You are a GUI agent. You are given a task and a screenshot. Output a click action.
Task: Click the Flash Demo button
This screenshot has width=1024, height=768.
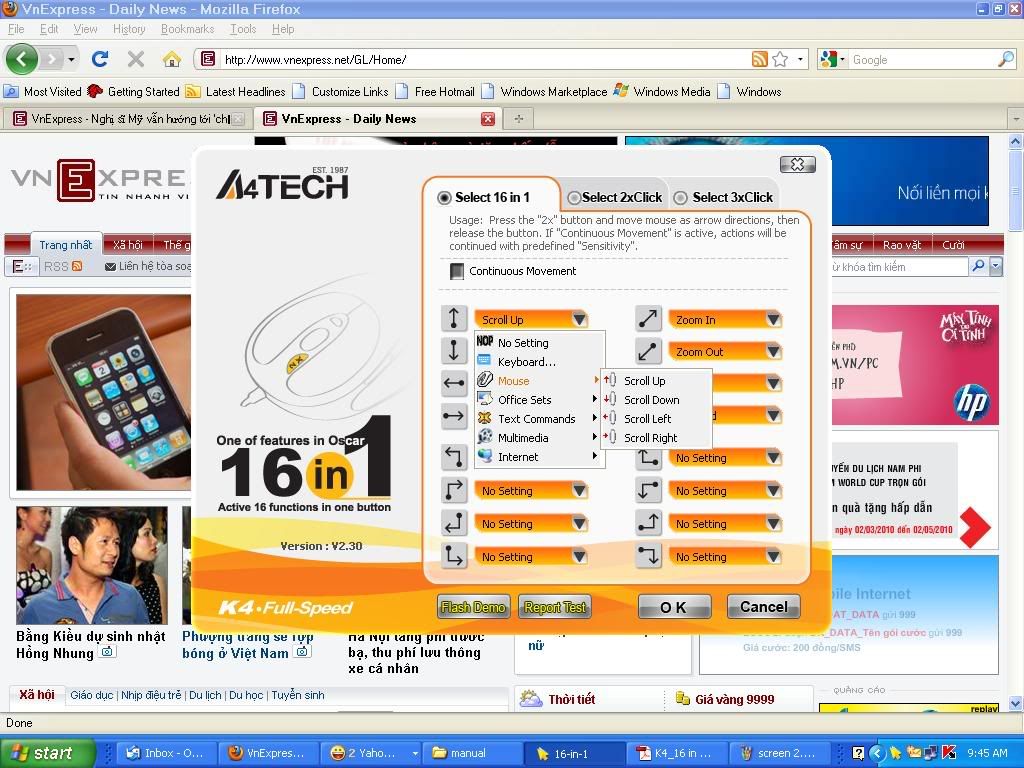click(x=473, y=607)
